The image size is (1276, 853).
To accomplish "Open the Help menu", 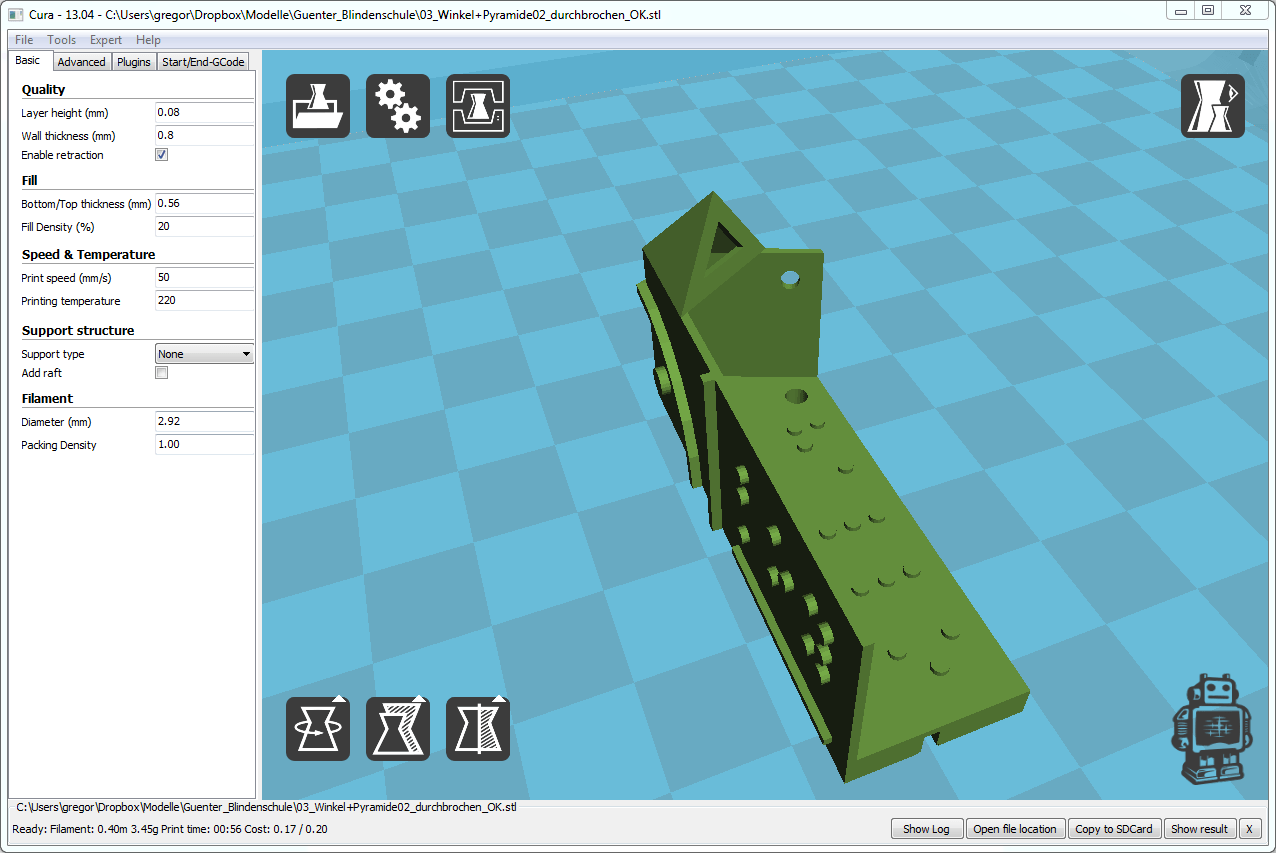I will tap(148, 40).
